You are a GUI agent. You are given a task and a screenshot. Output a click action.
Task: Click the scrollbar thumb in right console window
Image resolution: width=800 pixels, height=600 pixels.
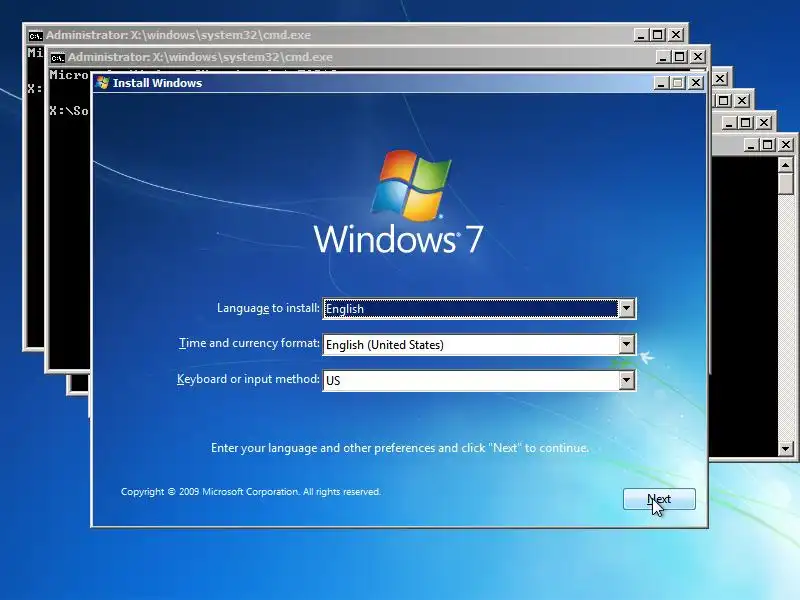pos(786,184)
